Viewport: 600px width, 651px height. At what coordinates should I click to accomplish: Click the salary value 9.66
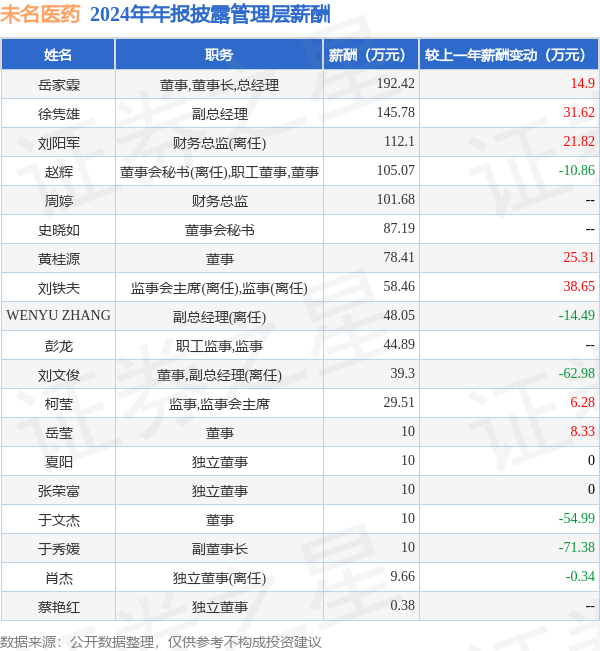402,576
